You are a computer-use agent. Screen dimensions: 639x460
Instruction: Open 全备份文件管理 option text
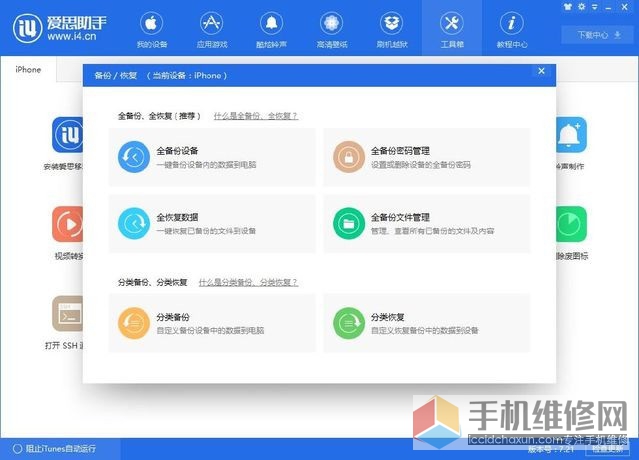[x=400, y=218]
